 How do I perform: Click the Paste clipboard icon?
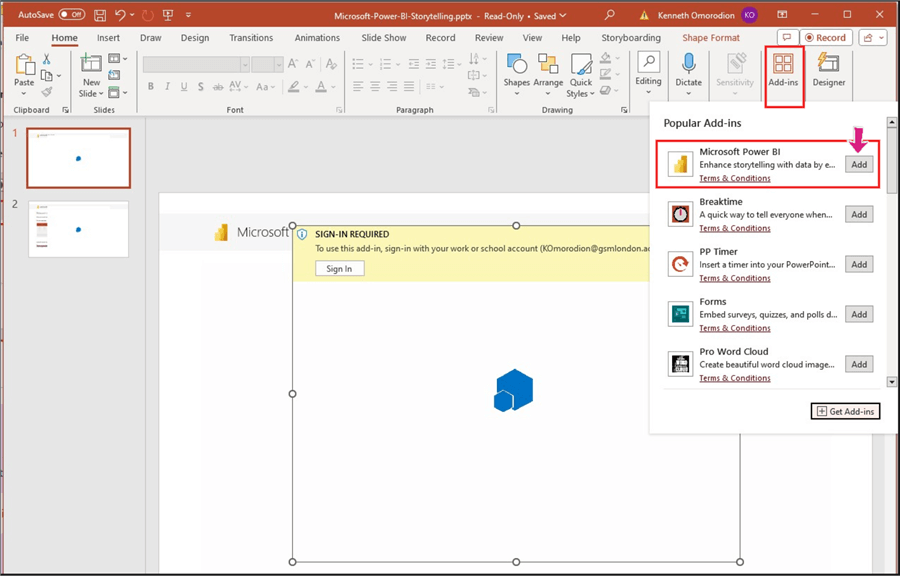[24, 67]
